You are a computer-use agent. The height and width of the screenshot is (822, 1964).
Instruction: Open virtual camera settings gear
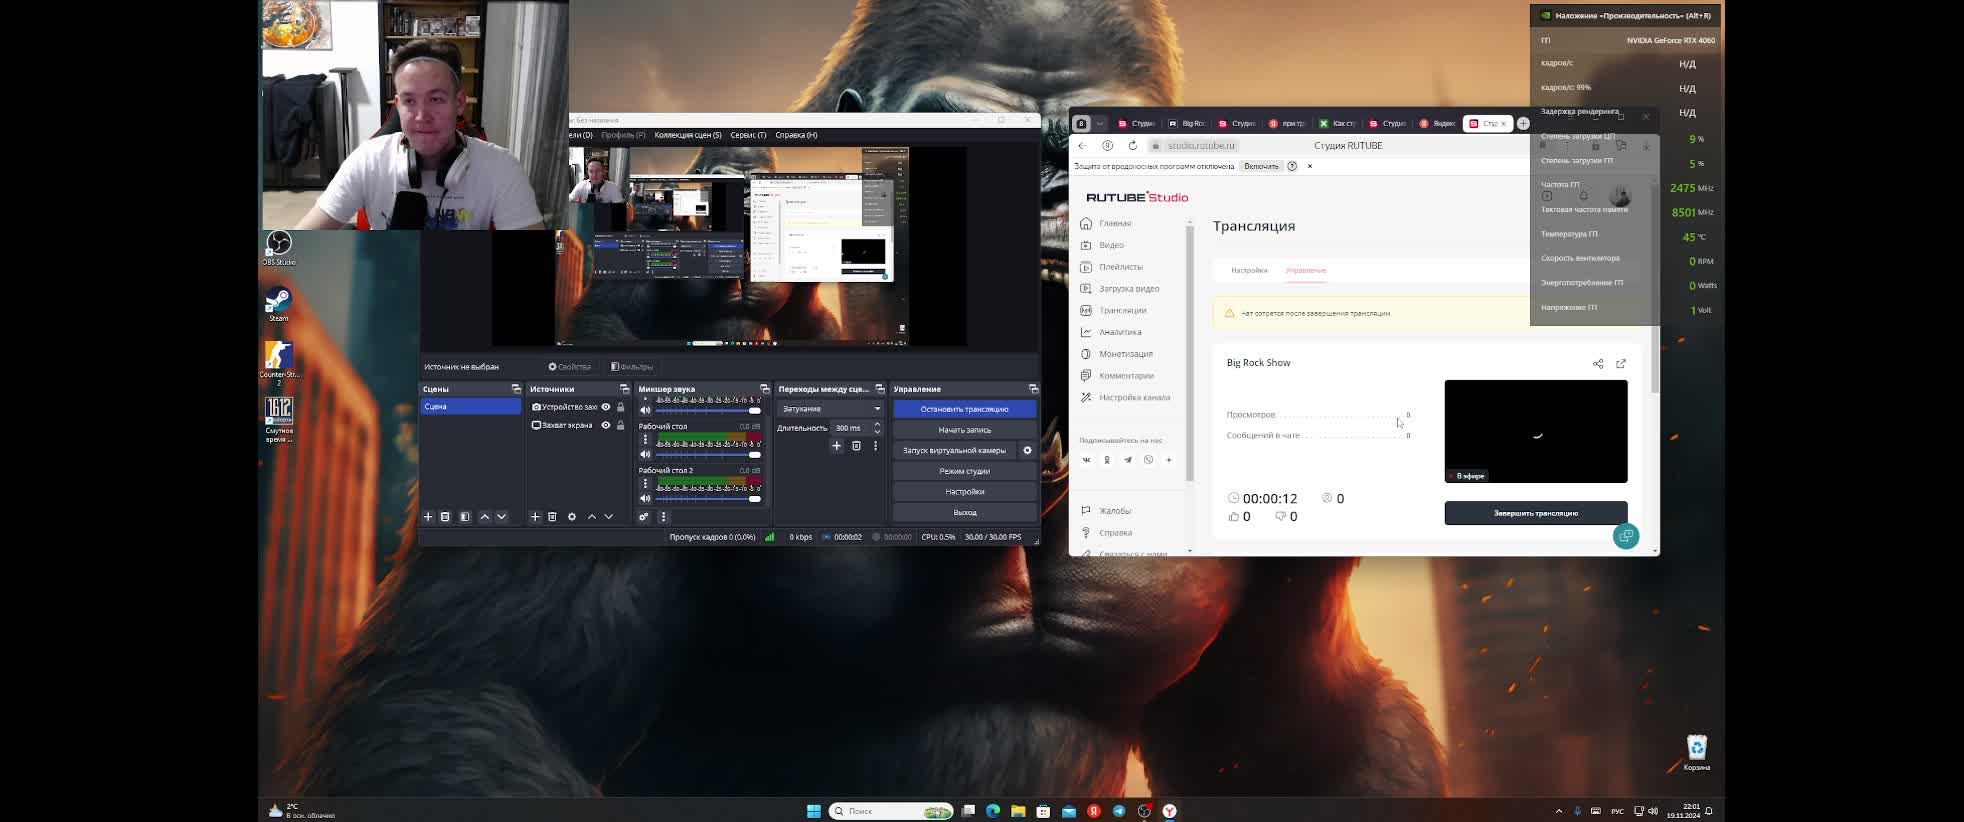click(1027, 451)
